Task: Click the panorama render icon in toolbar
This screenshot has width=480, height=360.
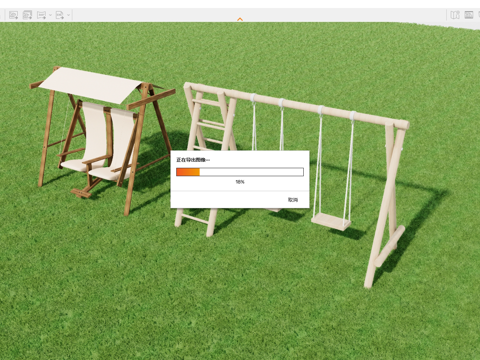Action: click(41, 15)
